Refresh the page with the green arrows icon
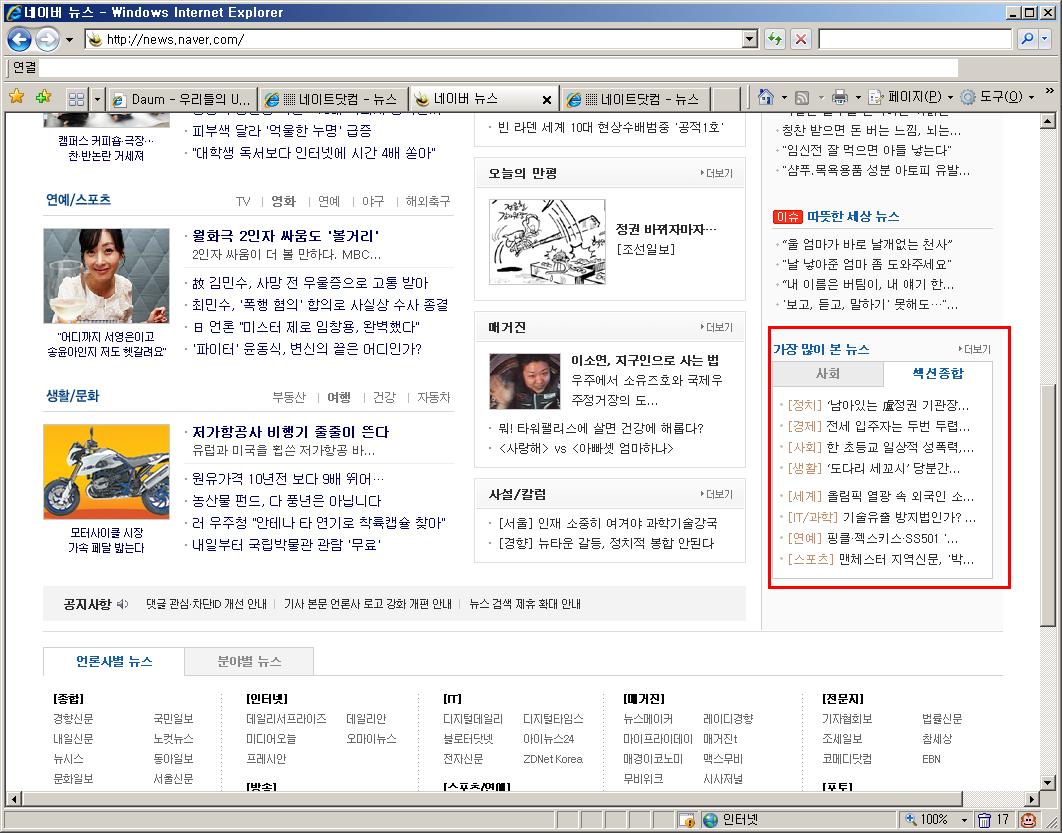The image size is (1062, 833). coord(774,39)
